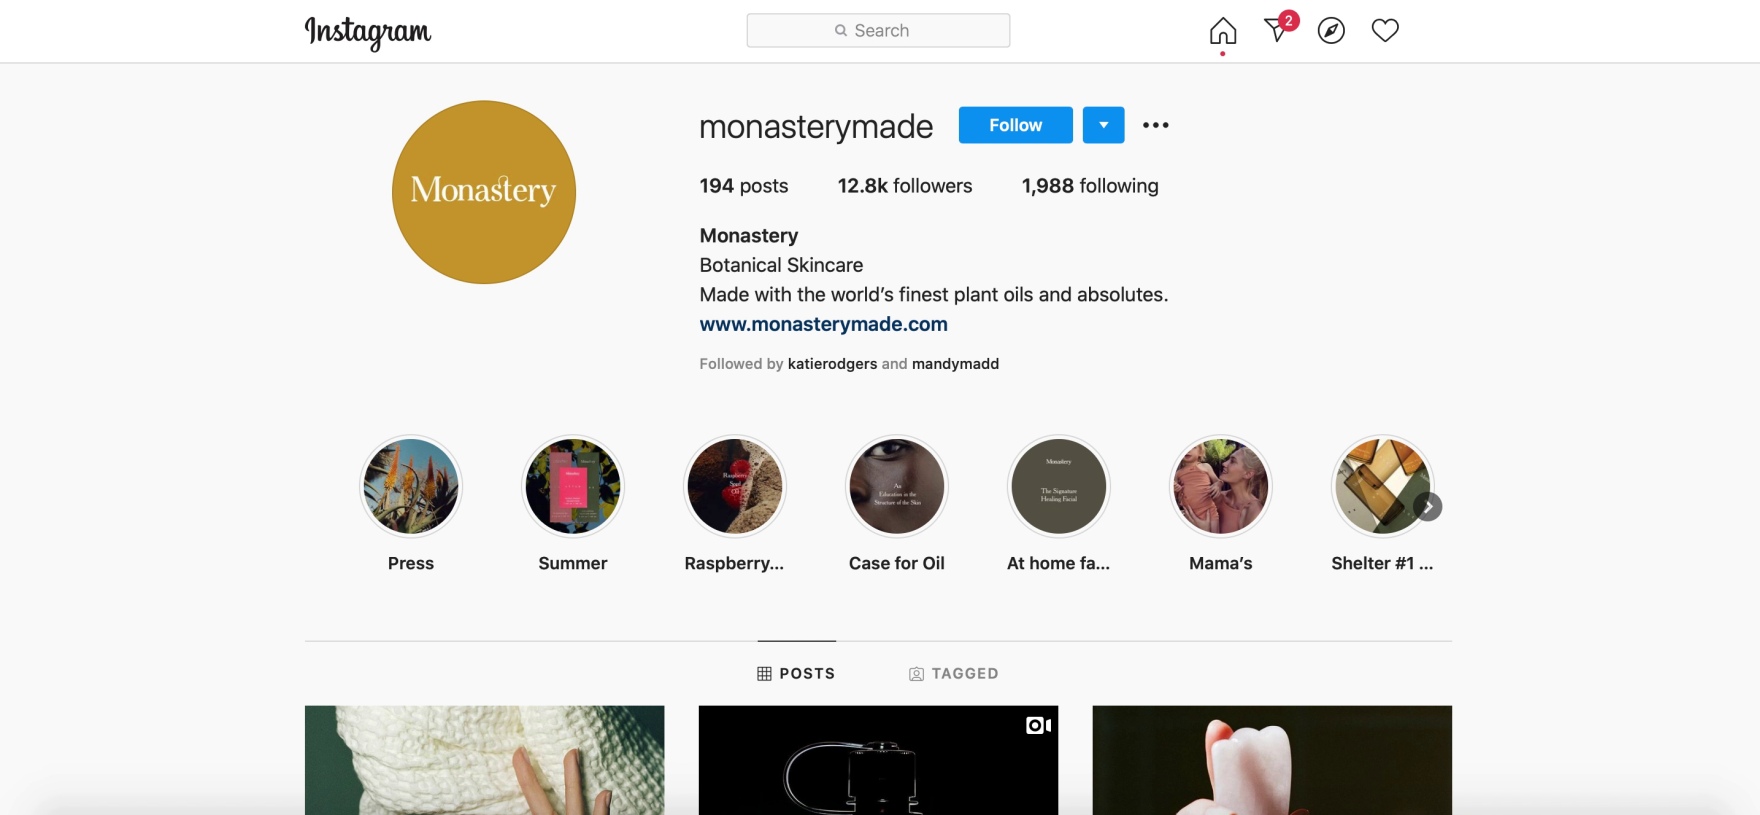Open the www.monasterymade.com link
The height and width of the screenshot is (815, 1760).
coord(823,324)
